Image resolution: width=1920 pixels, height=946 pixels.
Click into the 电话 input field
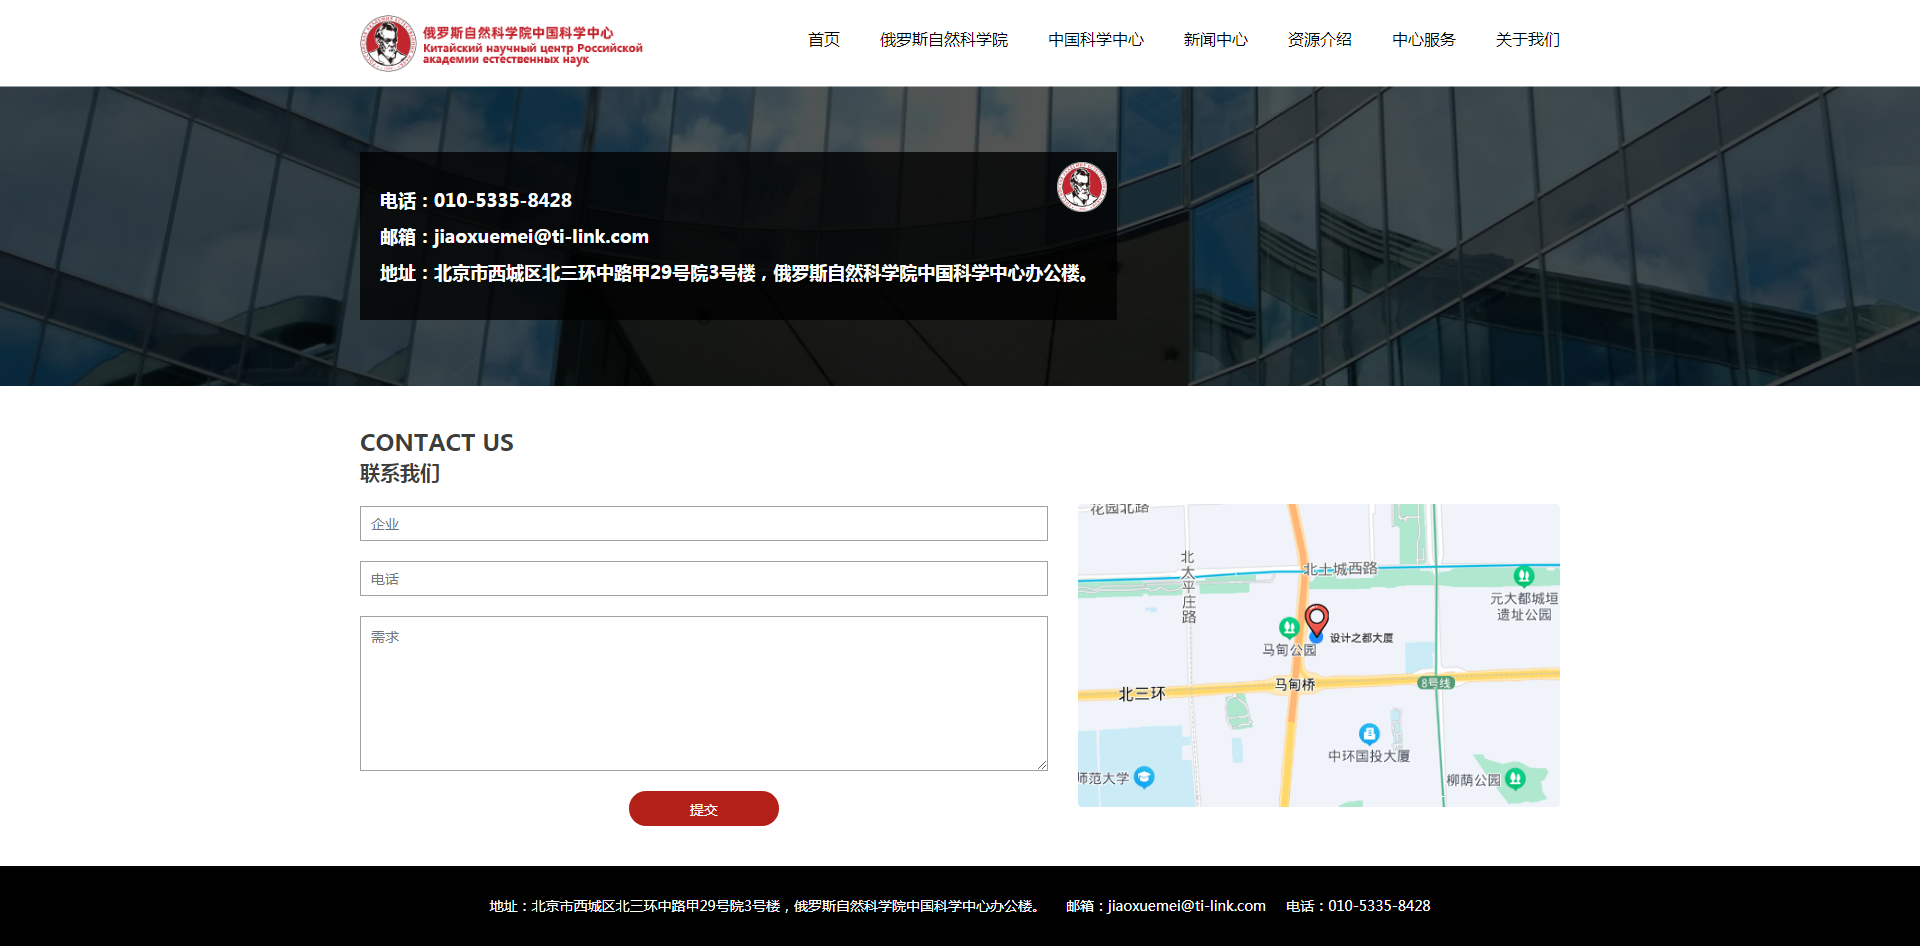coord(703,579)
